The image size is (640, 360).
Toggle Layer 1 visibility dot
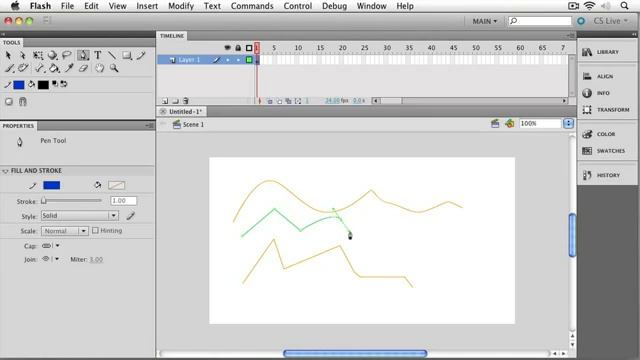pyautogui.click(x=227, y=60)
